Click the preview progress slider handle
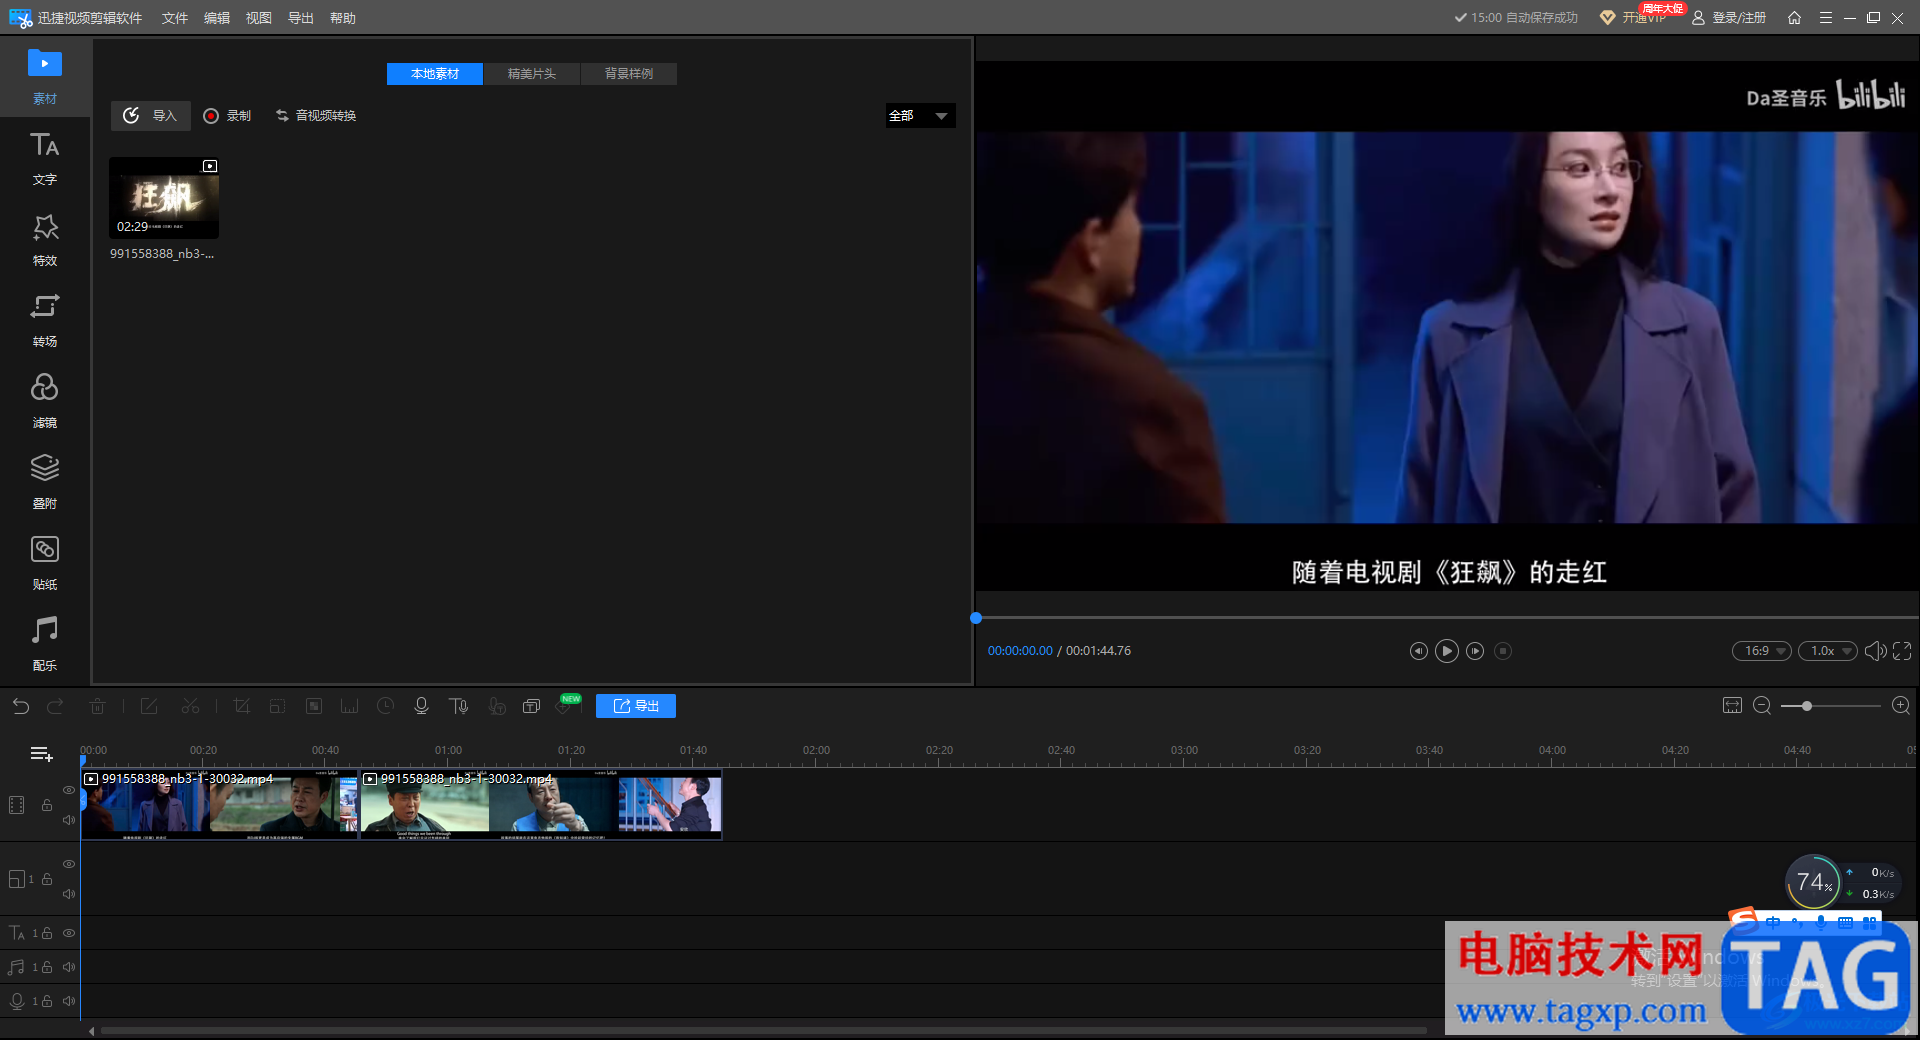 click(x=976, y=618)
